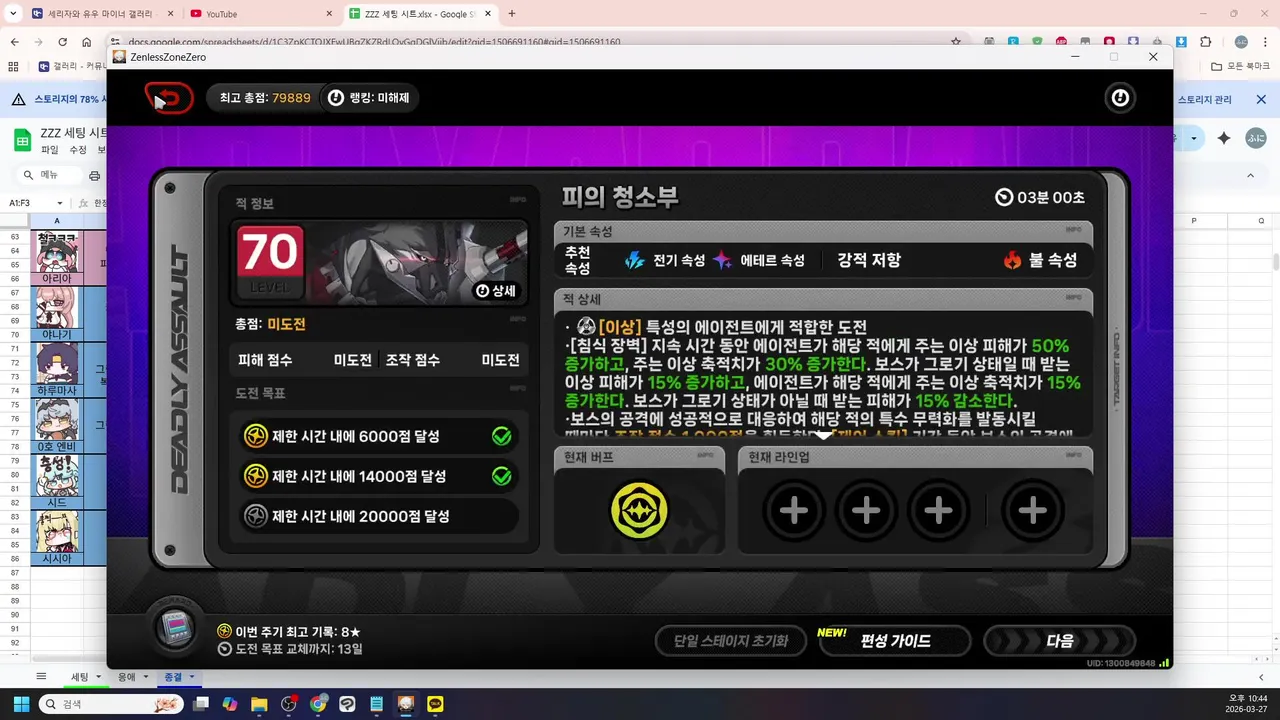Select the yellow current buff icon
Screen dimensions: 1280x720
coord(639,511)
